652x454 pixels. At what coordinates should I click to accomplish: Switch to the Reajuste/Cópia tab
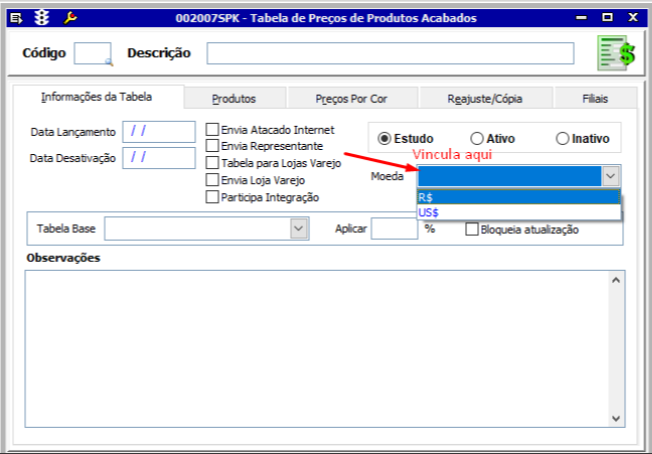coord(485,99)
